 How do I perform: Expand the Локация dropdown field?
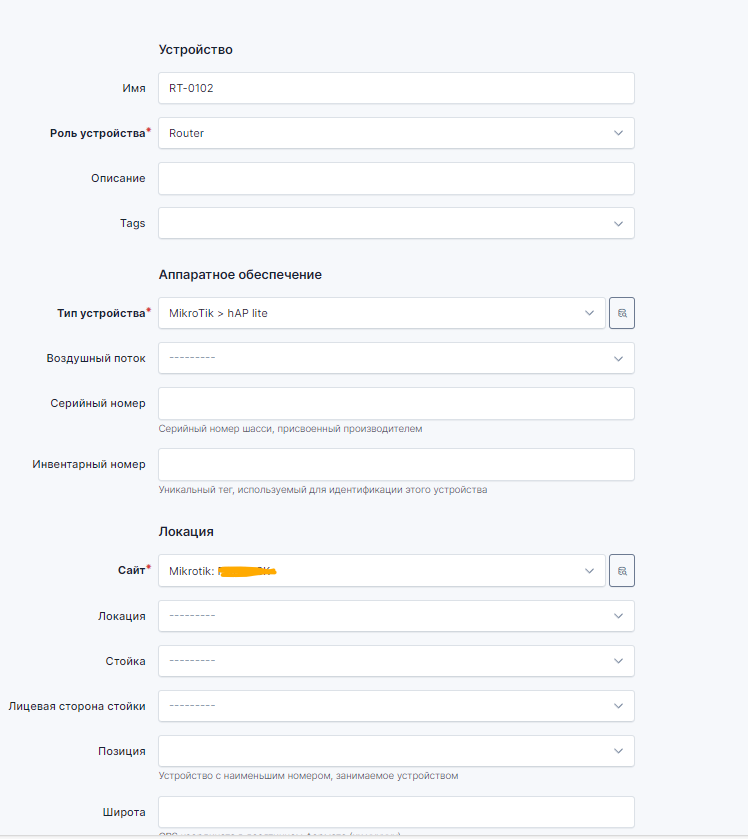pos(396,616)
